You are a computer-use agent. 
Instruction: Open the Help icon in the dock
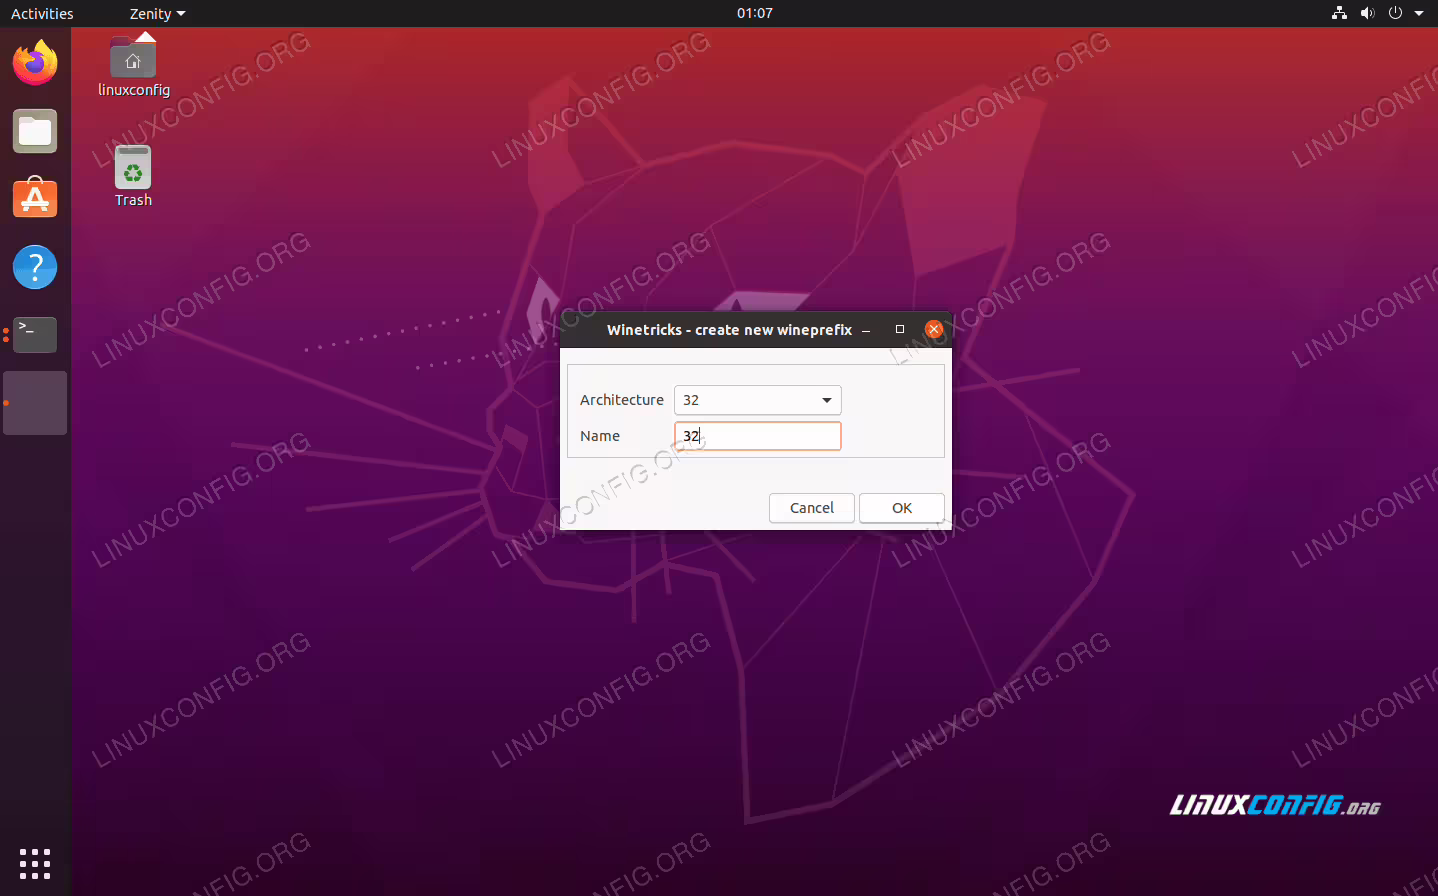coord(35,267)
